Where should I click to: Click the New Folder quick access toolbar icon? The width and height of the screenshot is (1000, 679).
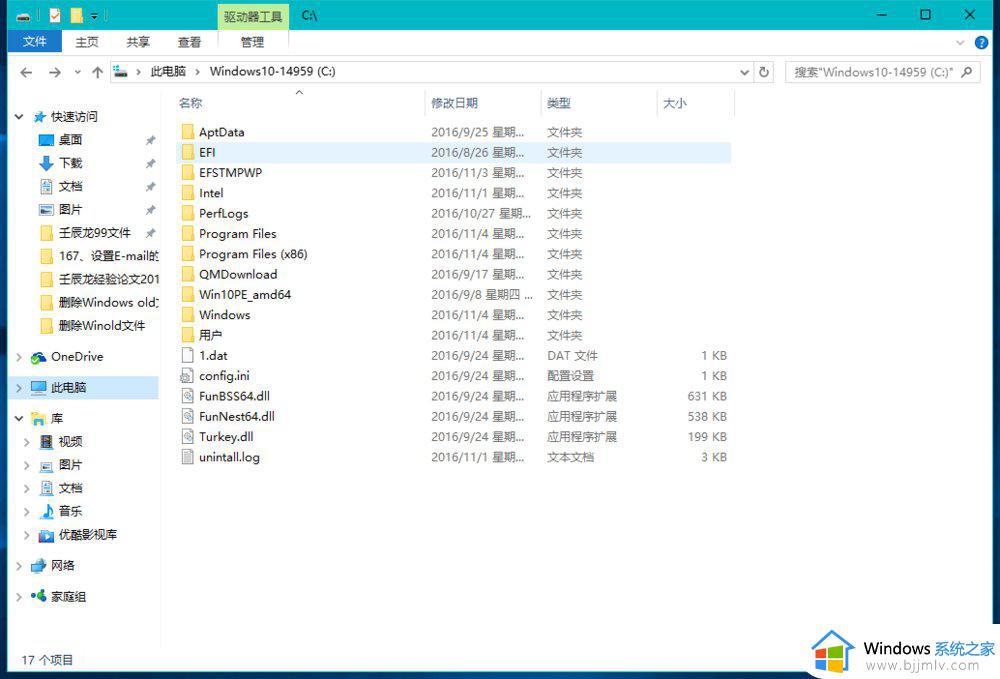[x=76, y=15]
